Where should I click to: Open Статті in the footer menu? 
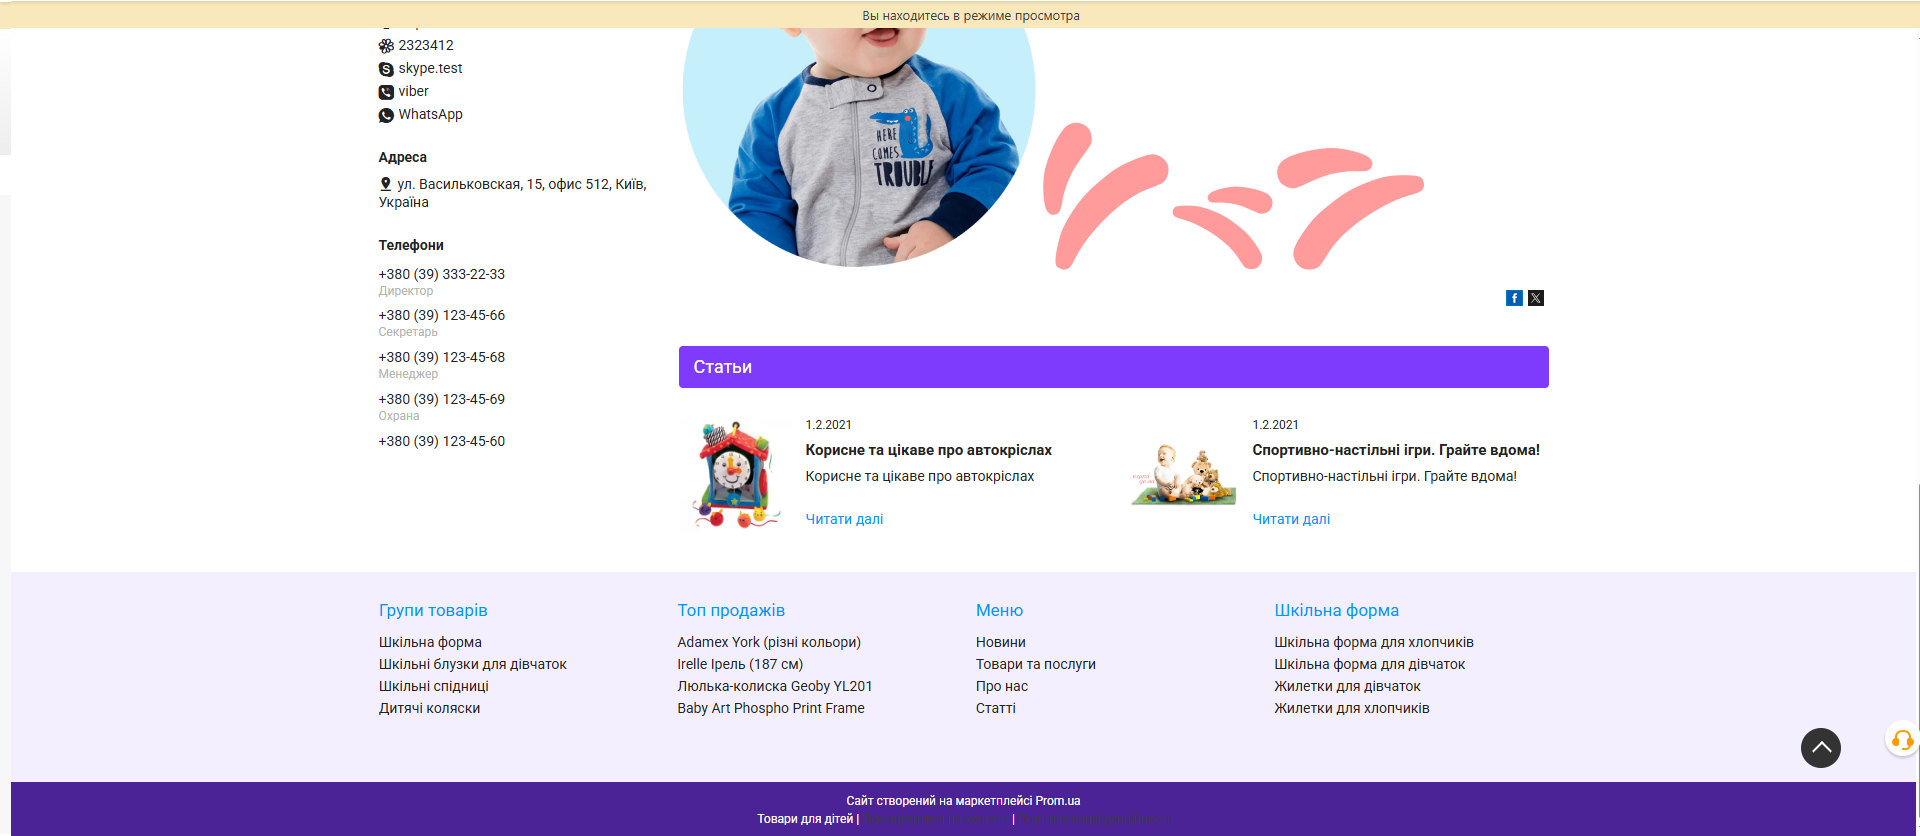pos(995,708)
